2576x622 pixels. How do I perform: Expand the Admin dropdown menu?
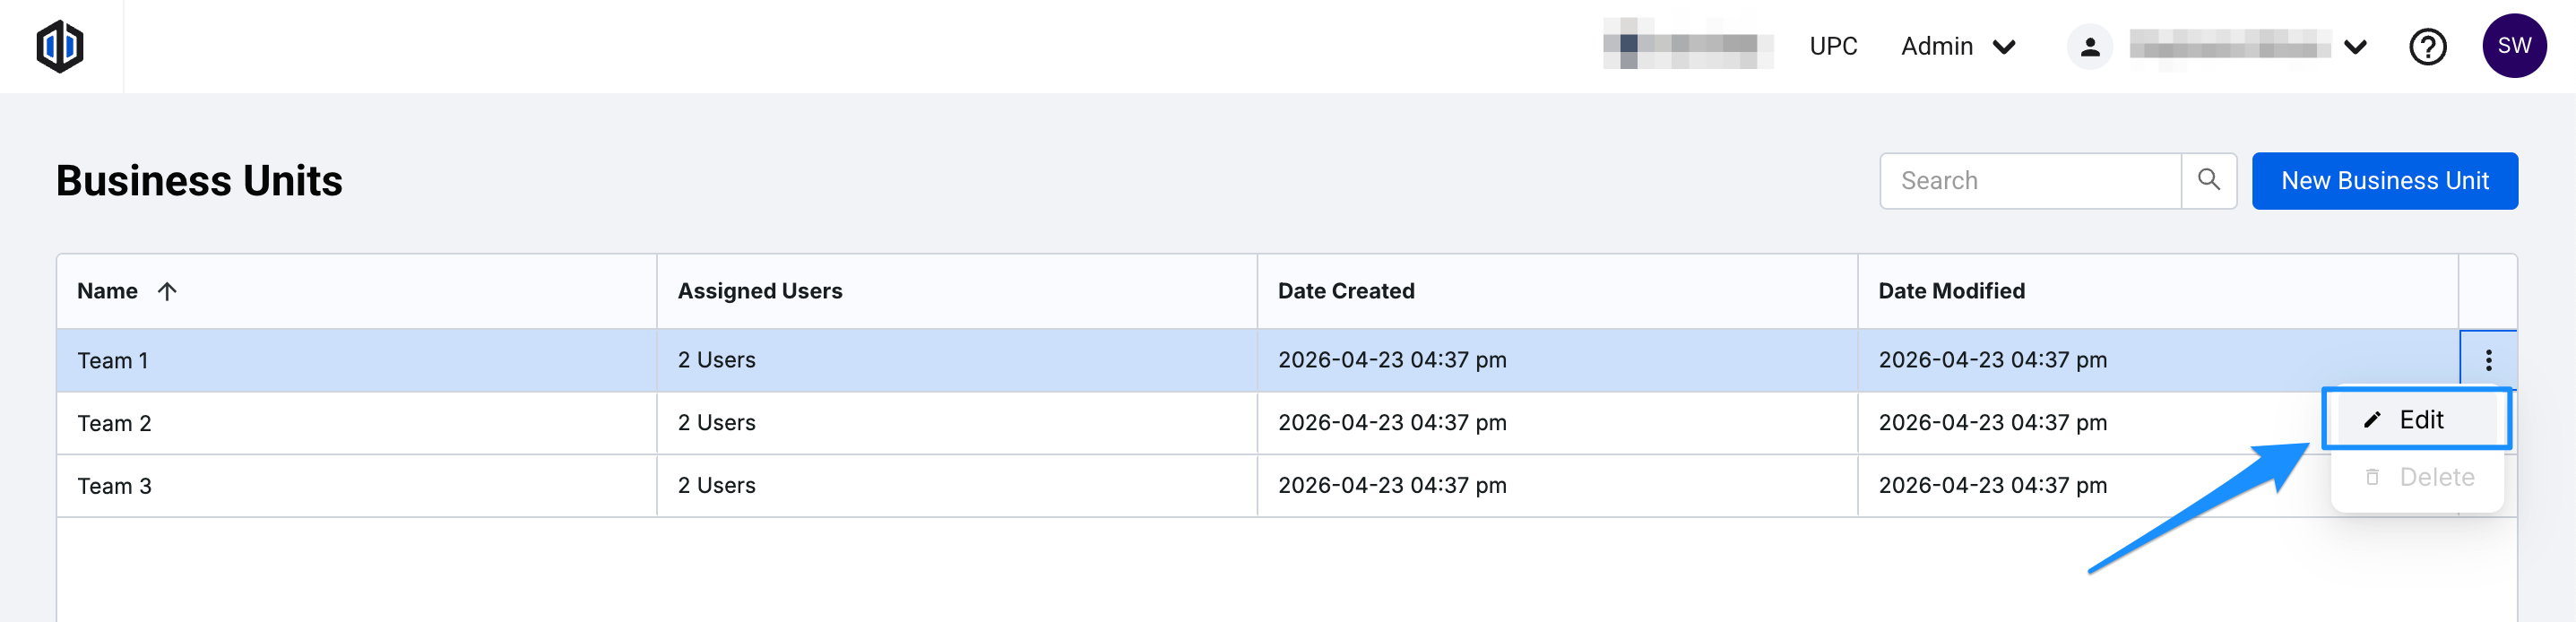click(x=1957, y=47)
